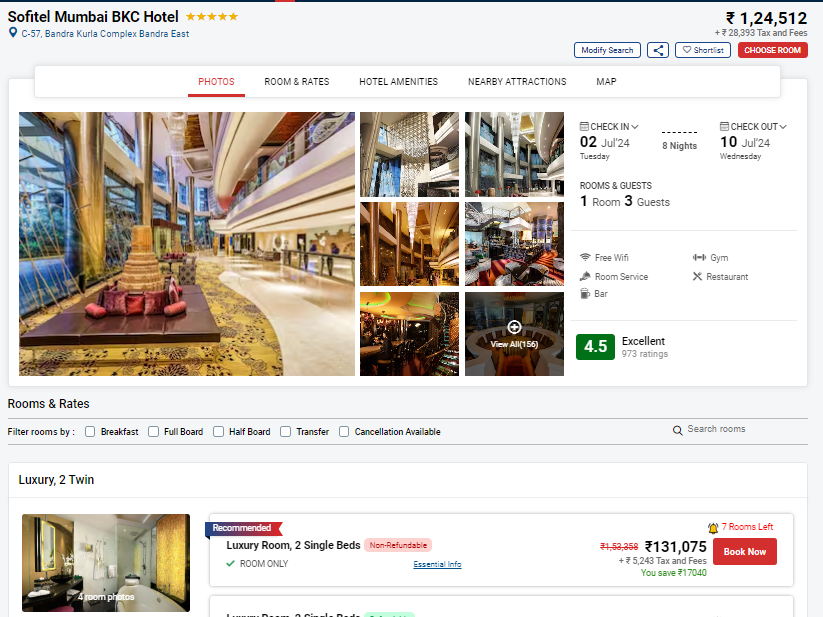Open the Luxury room 4 room photos thumbnail
The width and height of the screenshot is (823, 617).
tap(106, 562)
